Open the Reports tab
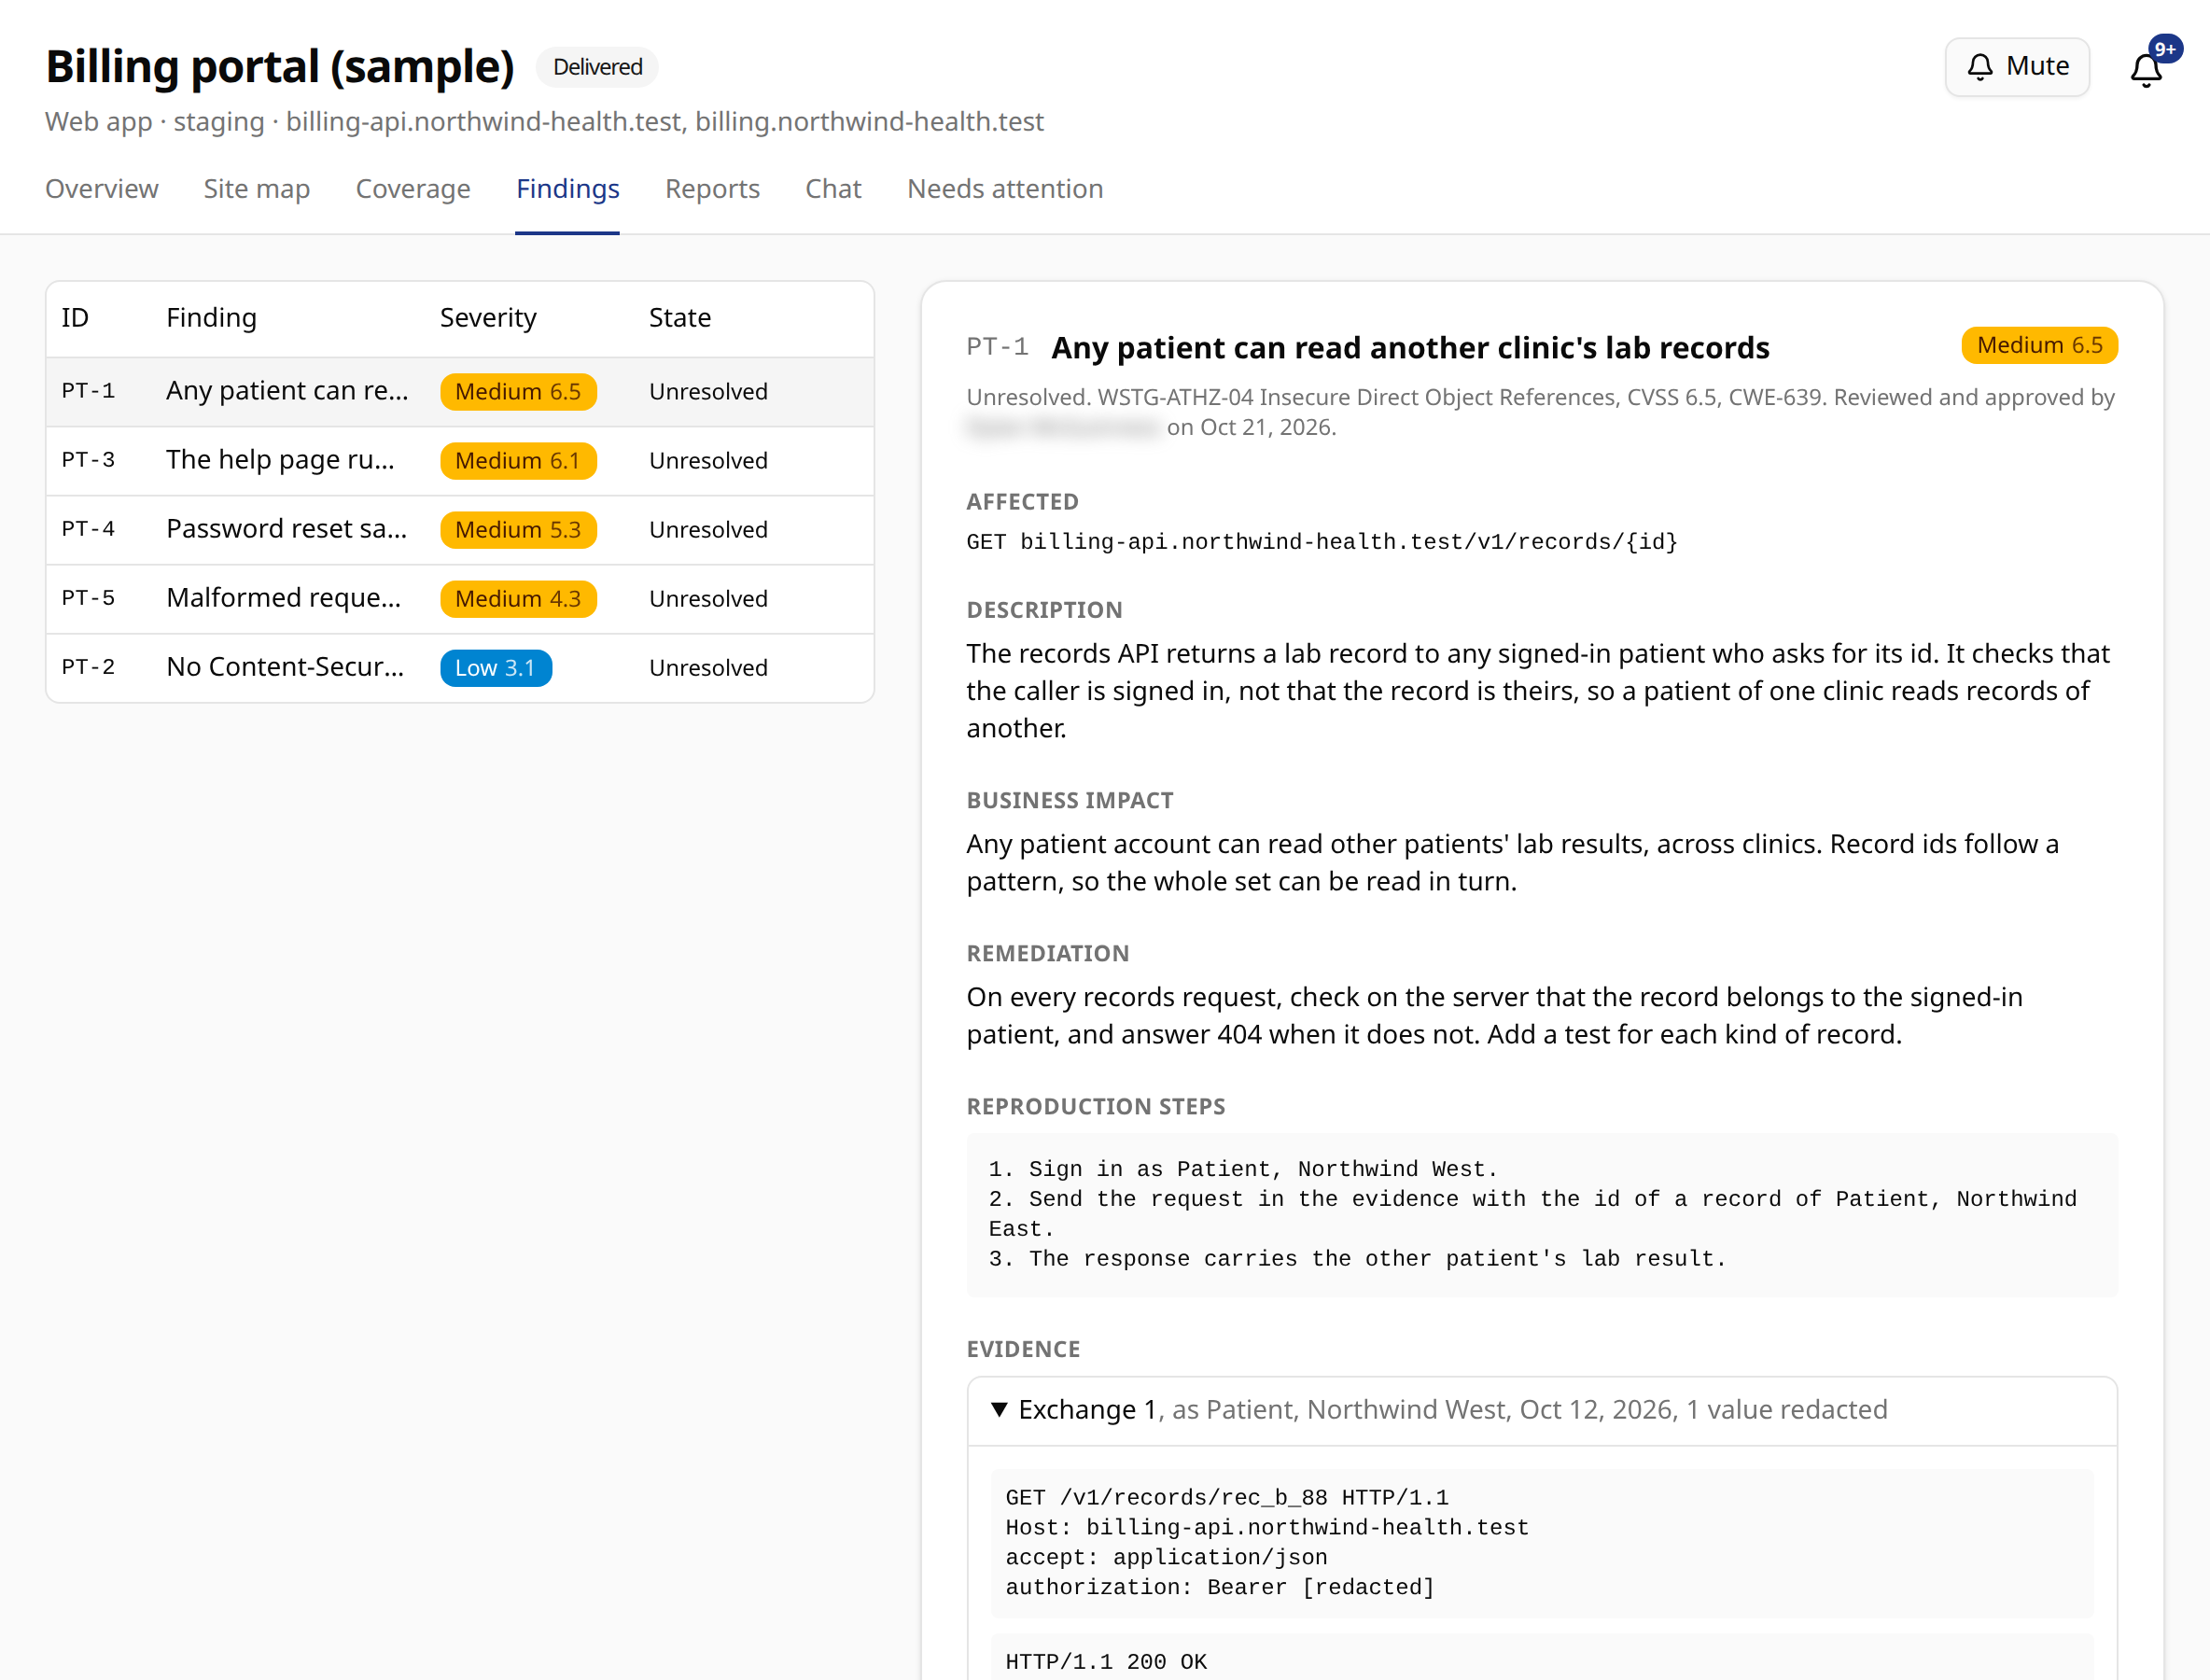This screenshot has width=2210, height=1680. [712, 189]
